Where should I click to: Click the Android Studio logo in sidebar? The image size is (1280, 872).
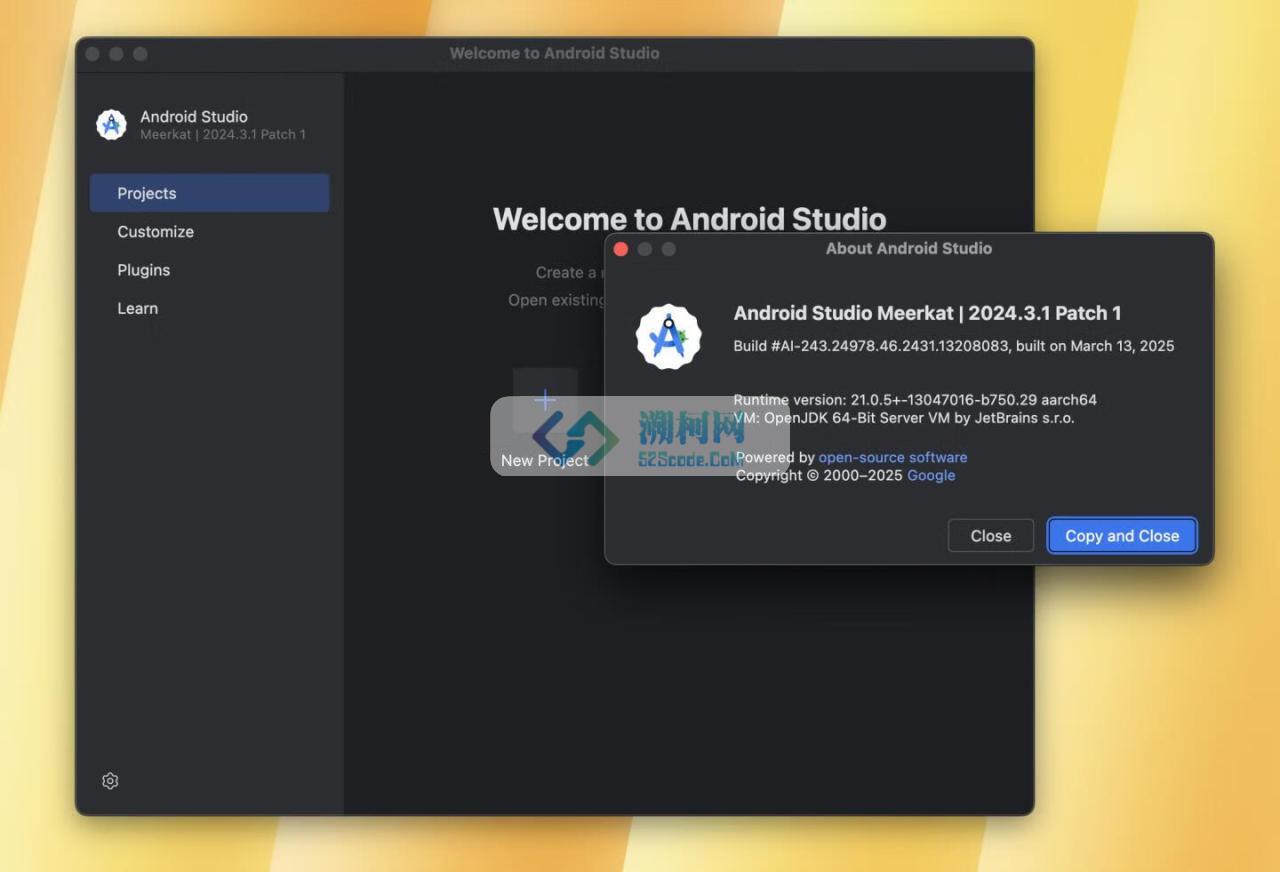[111, 125]
